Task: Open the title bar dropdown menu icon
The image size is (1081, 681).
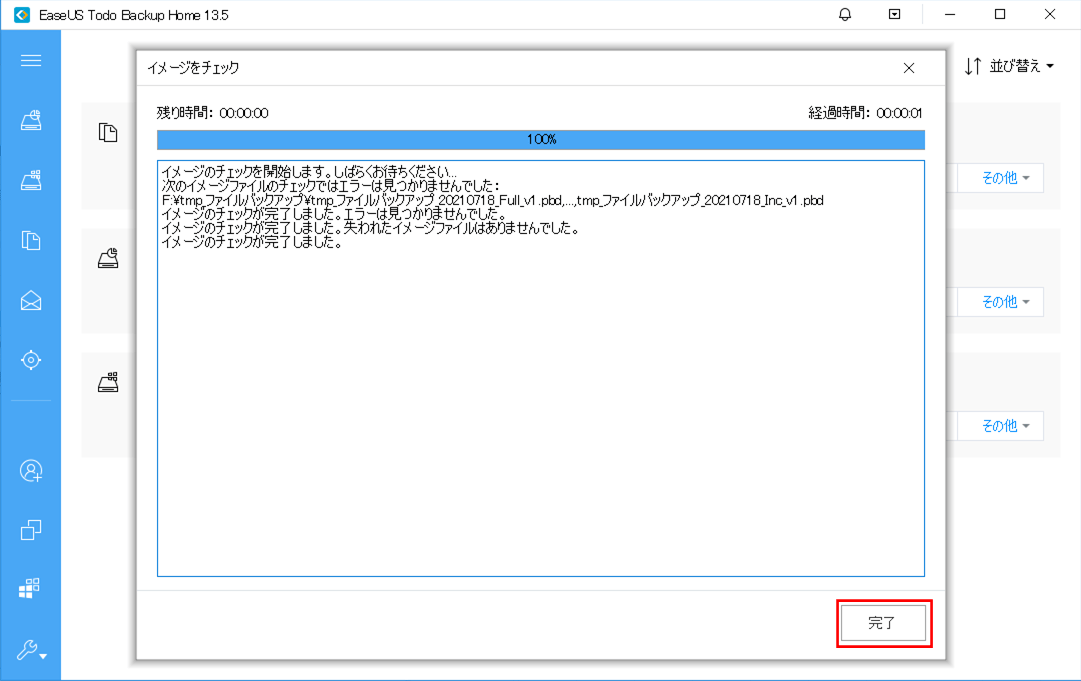Action: click(895, 15)
